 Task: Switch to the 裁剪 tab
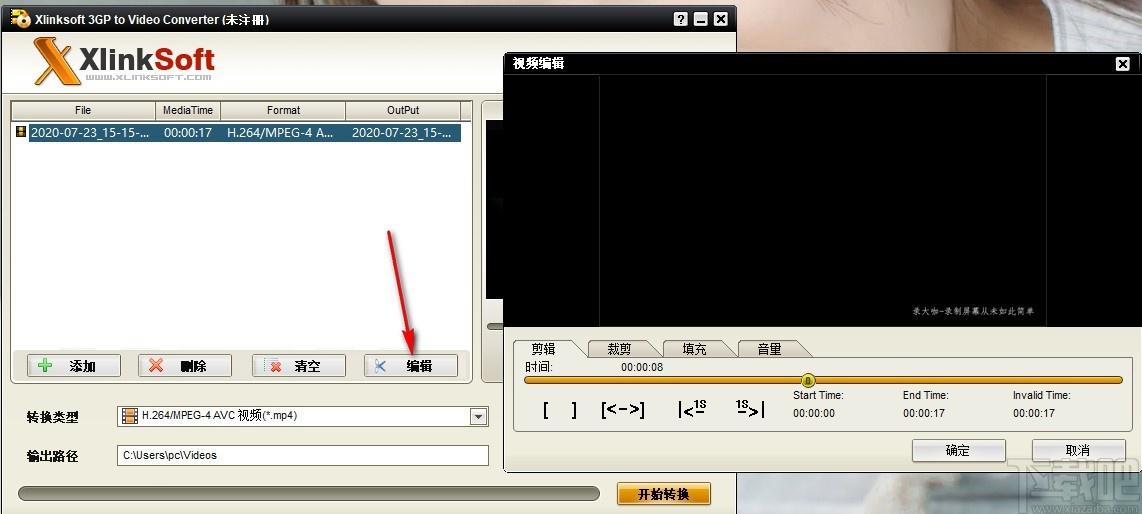pyautogui.click(x=620, y=349)
